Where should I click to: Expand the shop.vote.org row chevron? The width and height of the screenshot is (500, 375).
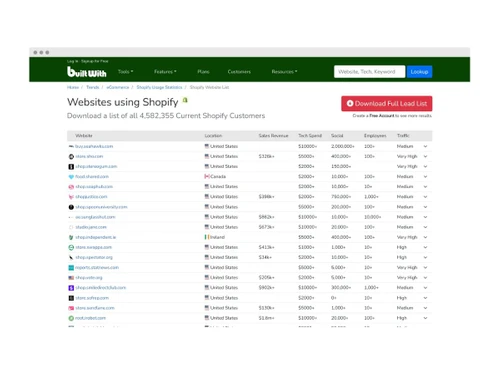425,278
